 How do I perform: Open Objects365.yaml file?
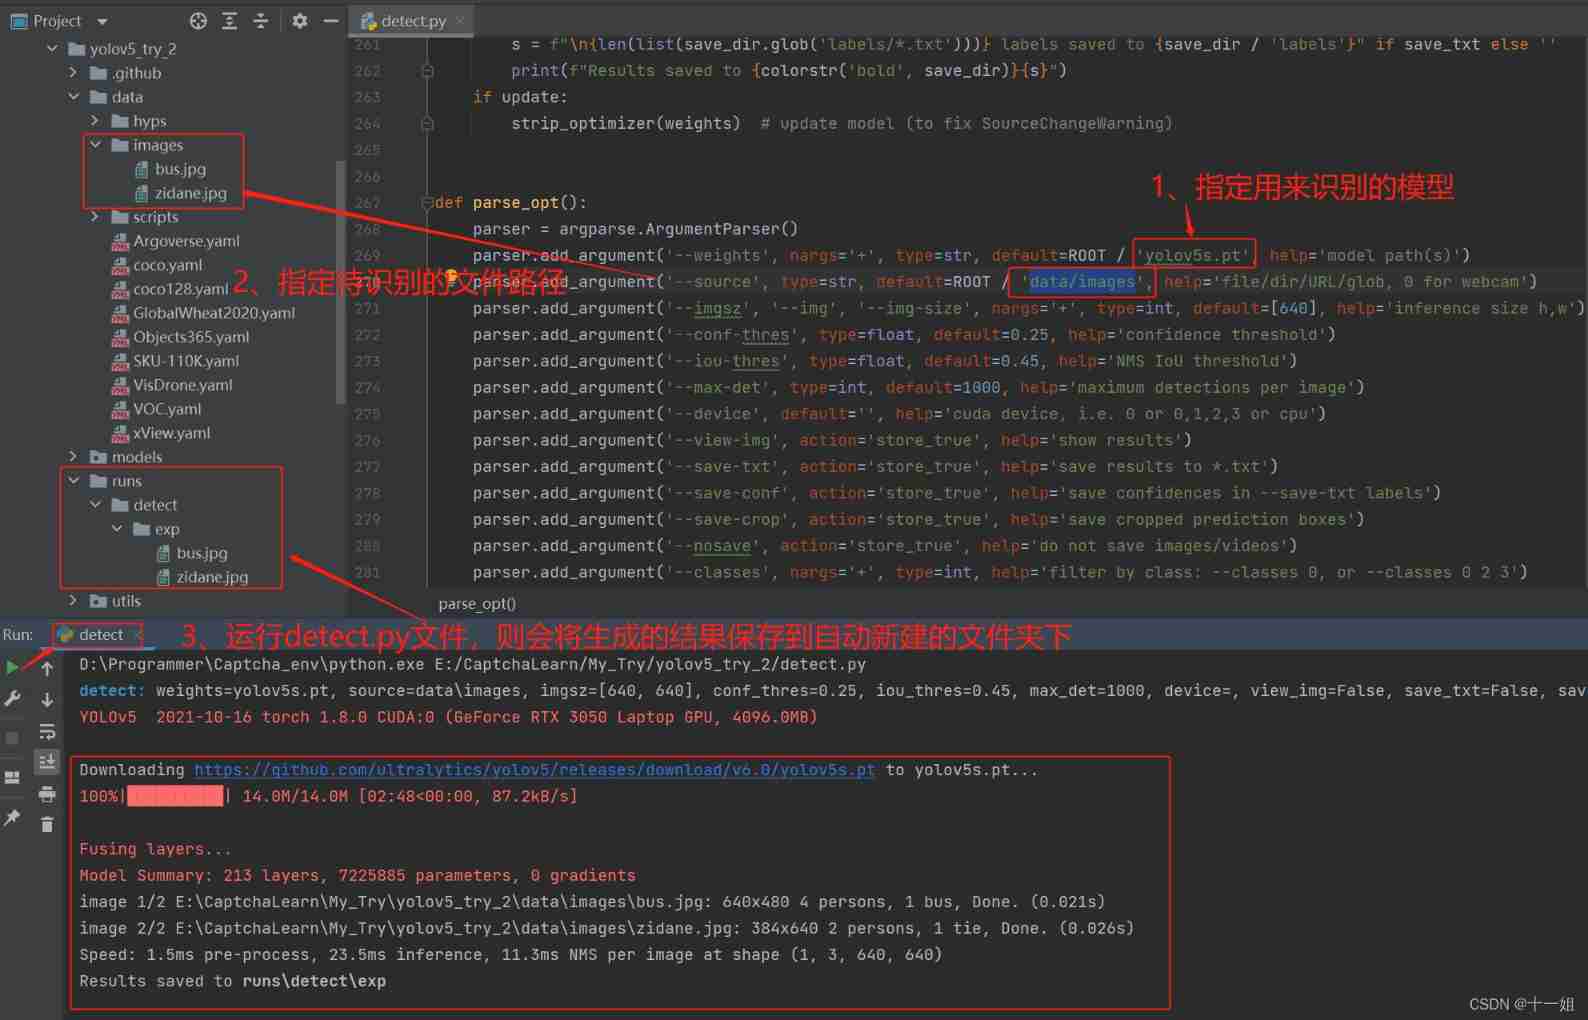(x=191, y=337)
